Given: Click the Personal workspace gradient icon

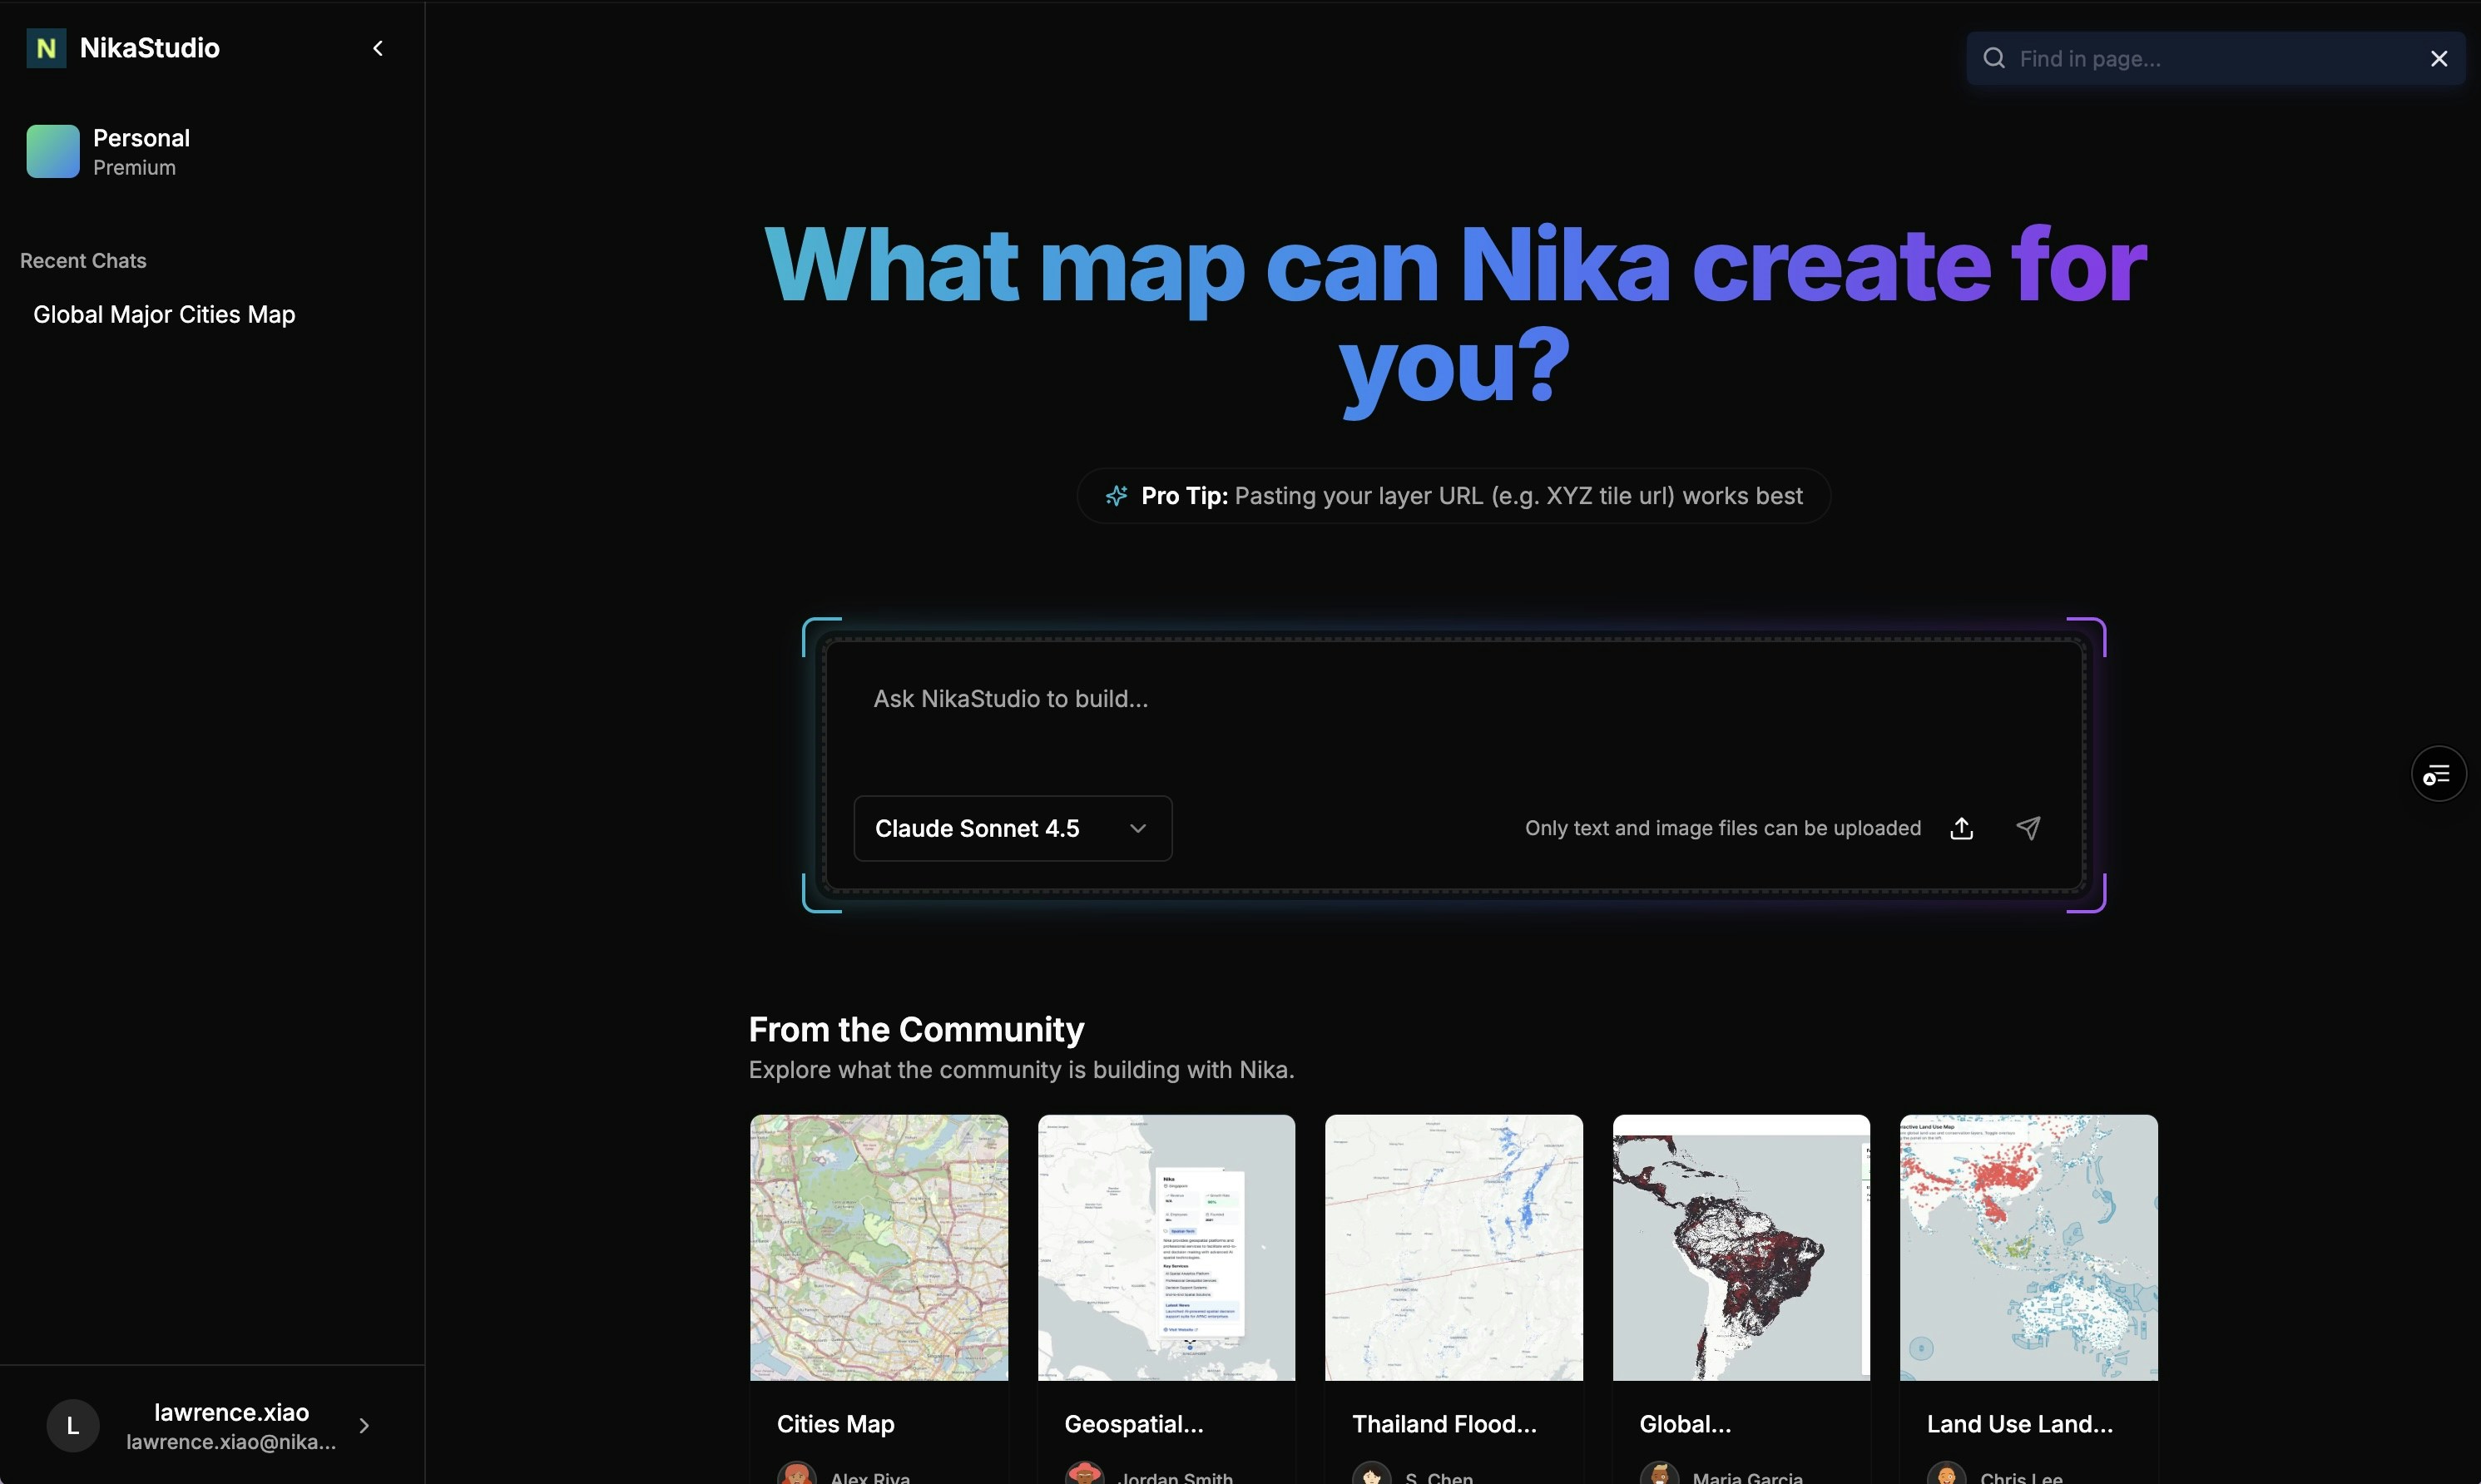Looking at the screenshot, I should pos(51,151).
